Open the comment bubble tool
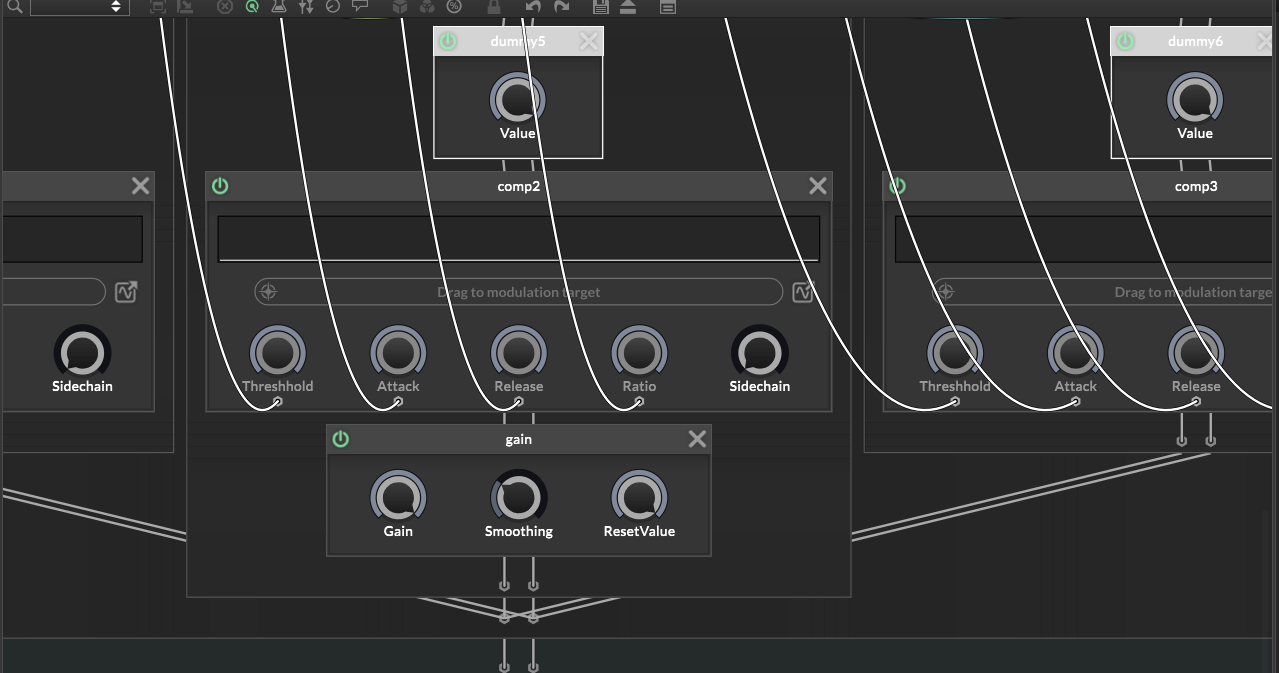 click(x=360, y=6)
